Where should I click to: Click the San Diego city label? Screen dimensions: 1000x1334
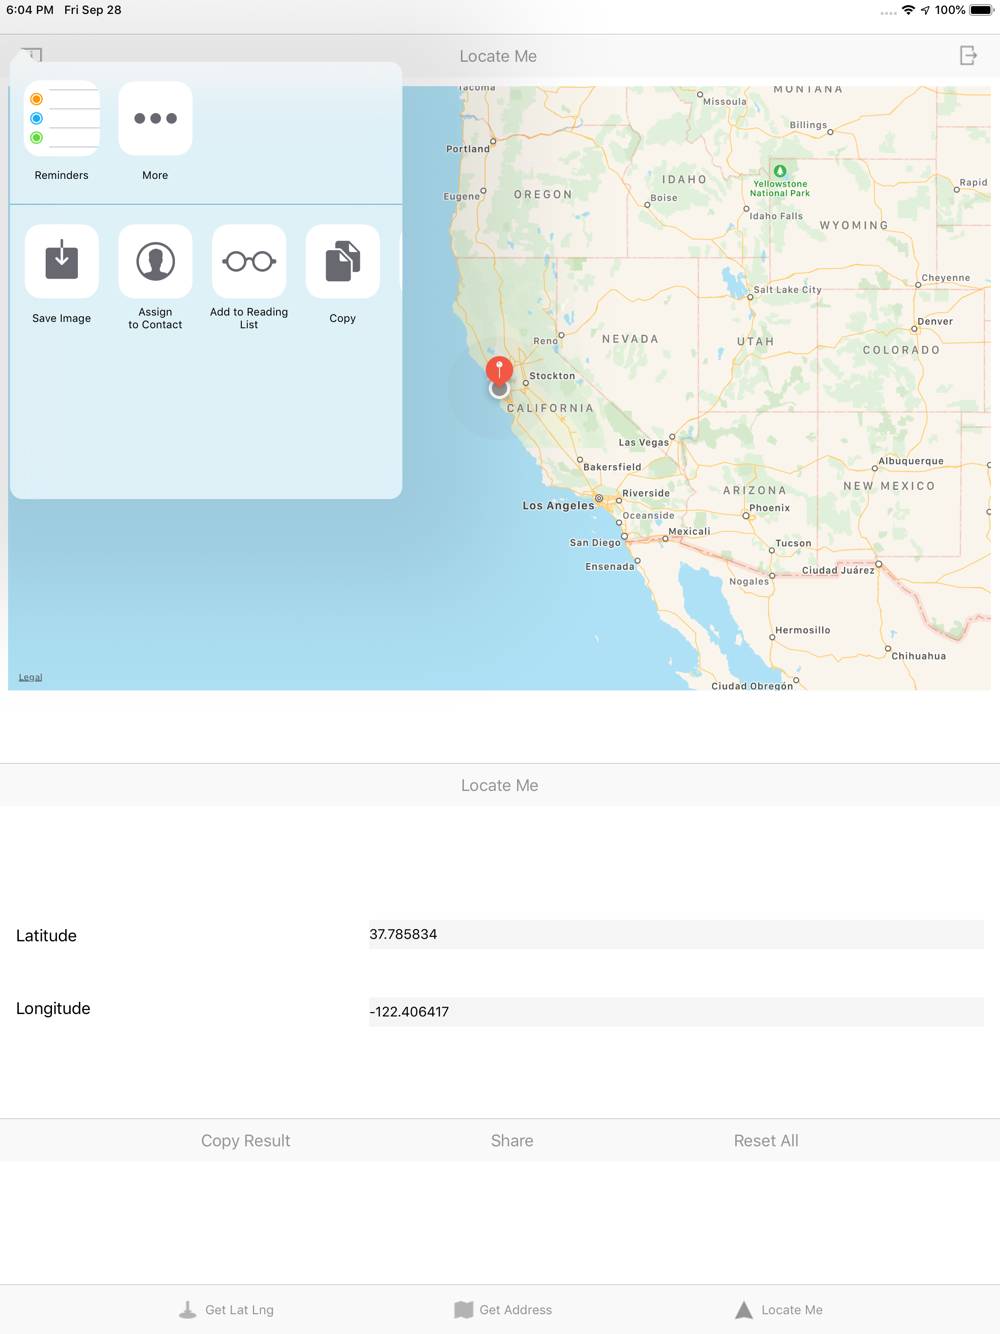[595, 543]
